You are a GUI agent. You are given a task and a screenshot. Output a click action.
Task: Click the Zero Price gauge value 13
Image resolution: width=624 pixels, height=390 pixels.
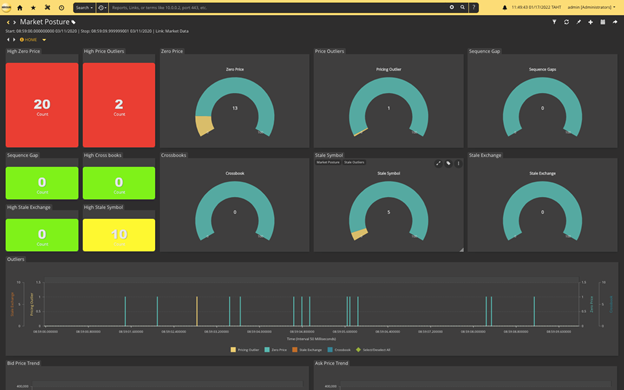point(235,108)
